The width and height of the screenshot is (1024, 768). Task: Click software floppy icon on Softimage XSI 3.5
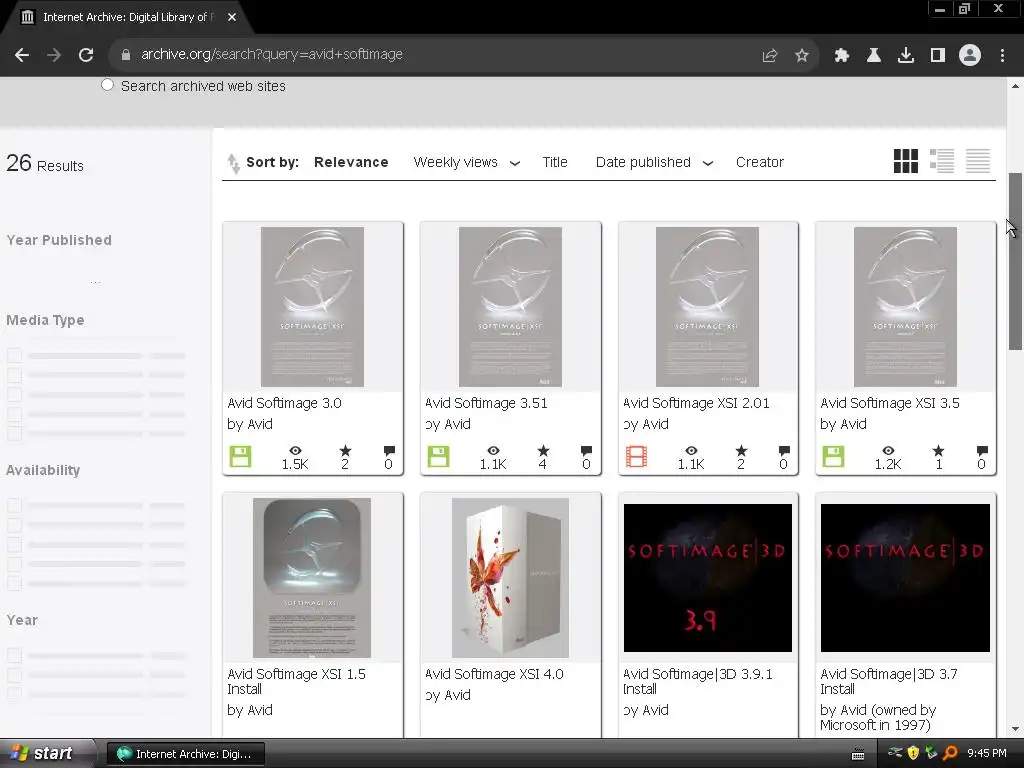coord(833,456)
